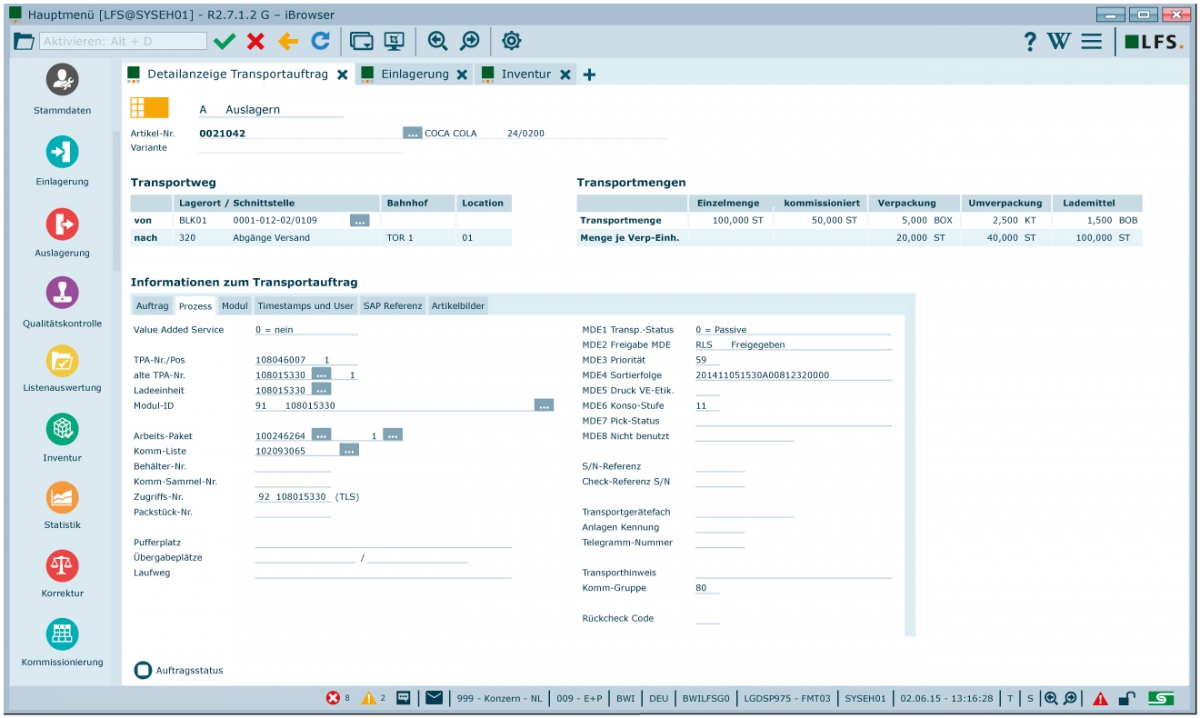Screen dimensions: 1200x718
Task: Switch to the Inventur tab
Action: pyautogui.click(x=526, y=74)
